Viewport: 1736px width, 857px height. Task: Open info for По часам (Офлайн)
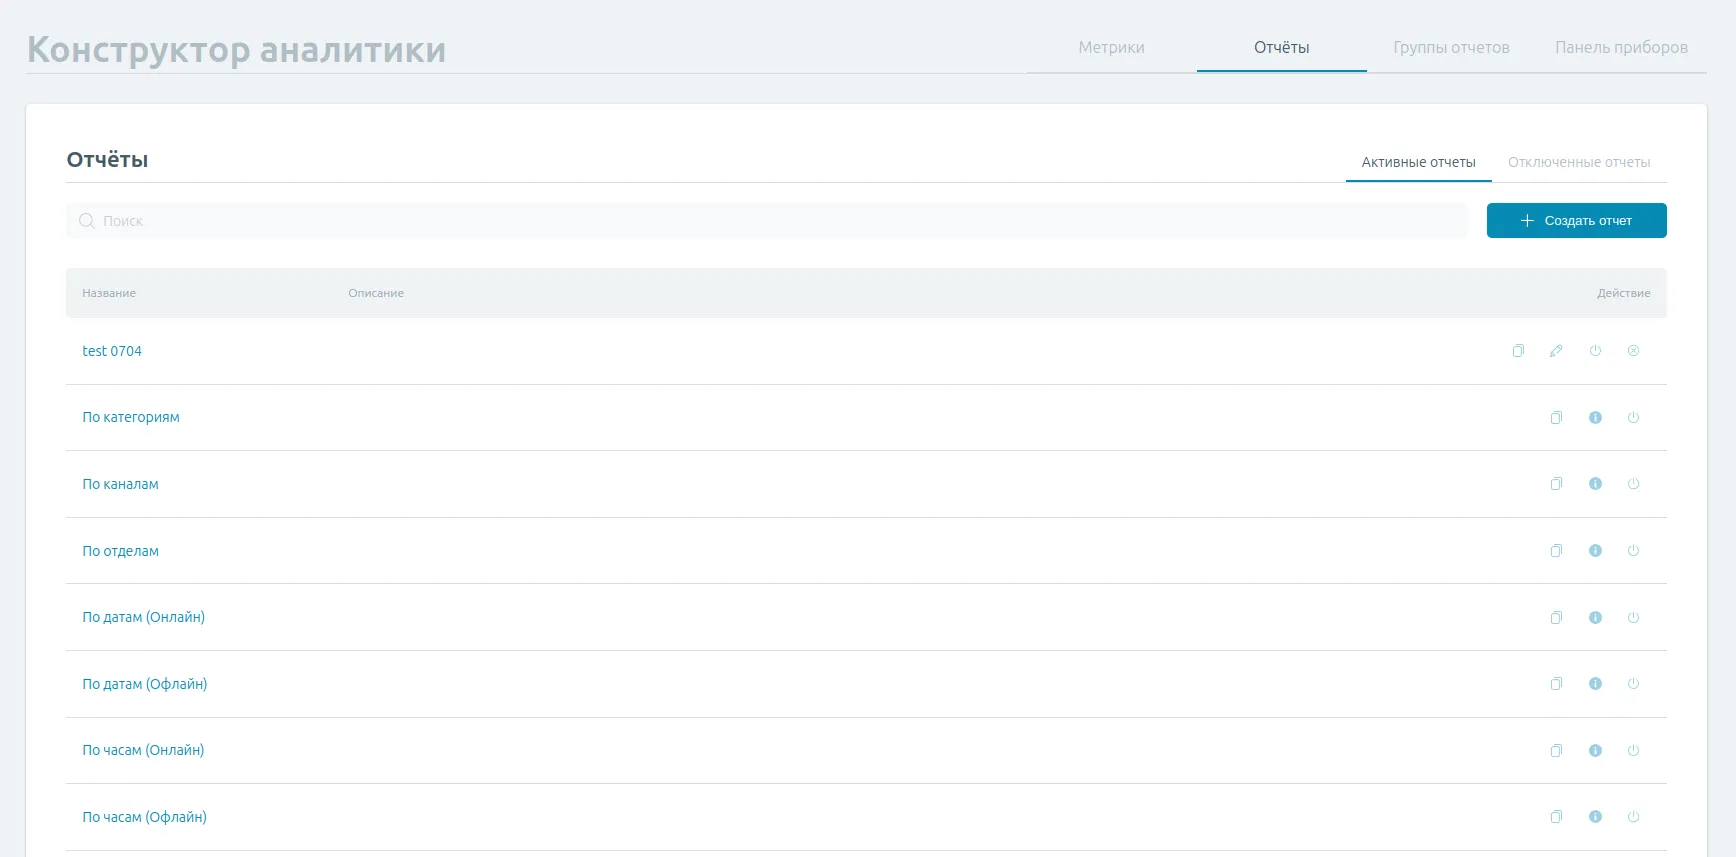[x=1595, y=817]
